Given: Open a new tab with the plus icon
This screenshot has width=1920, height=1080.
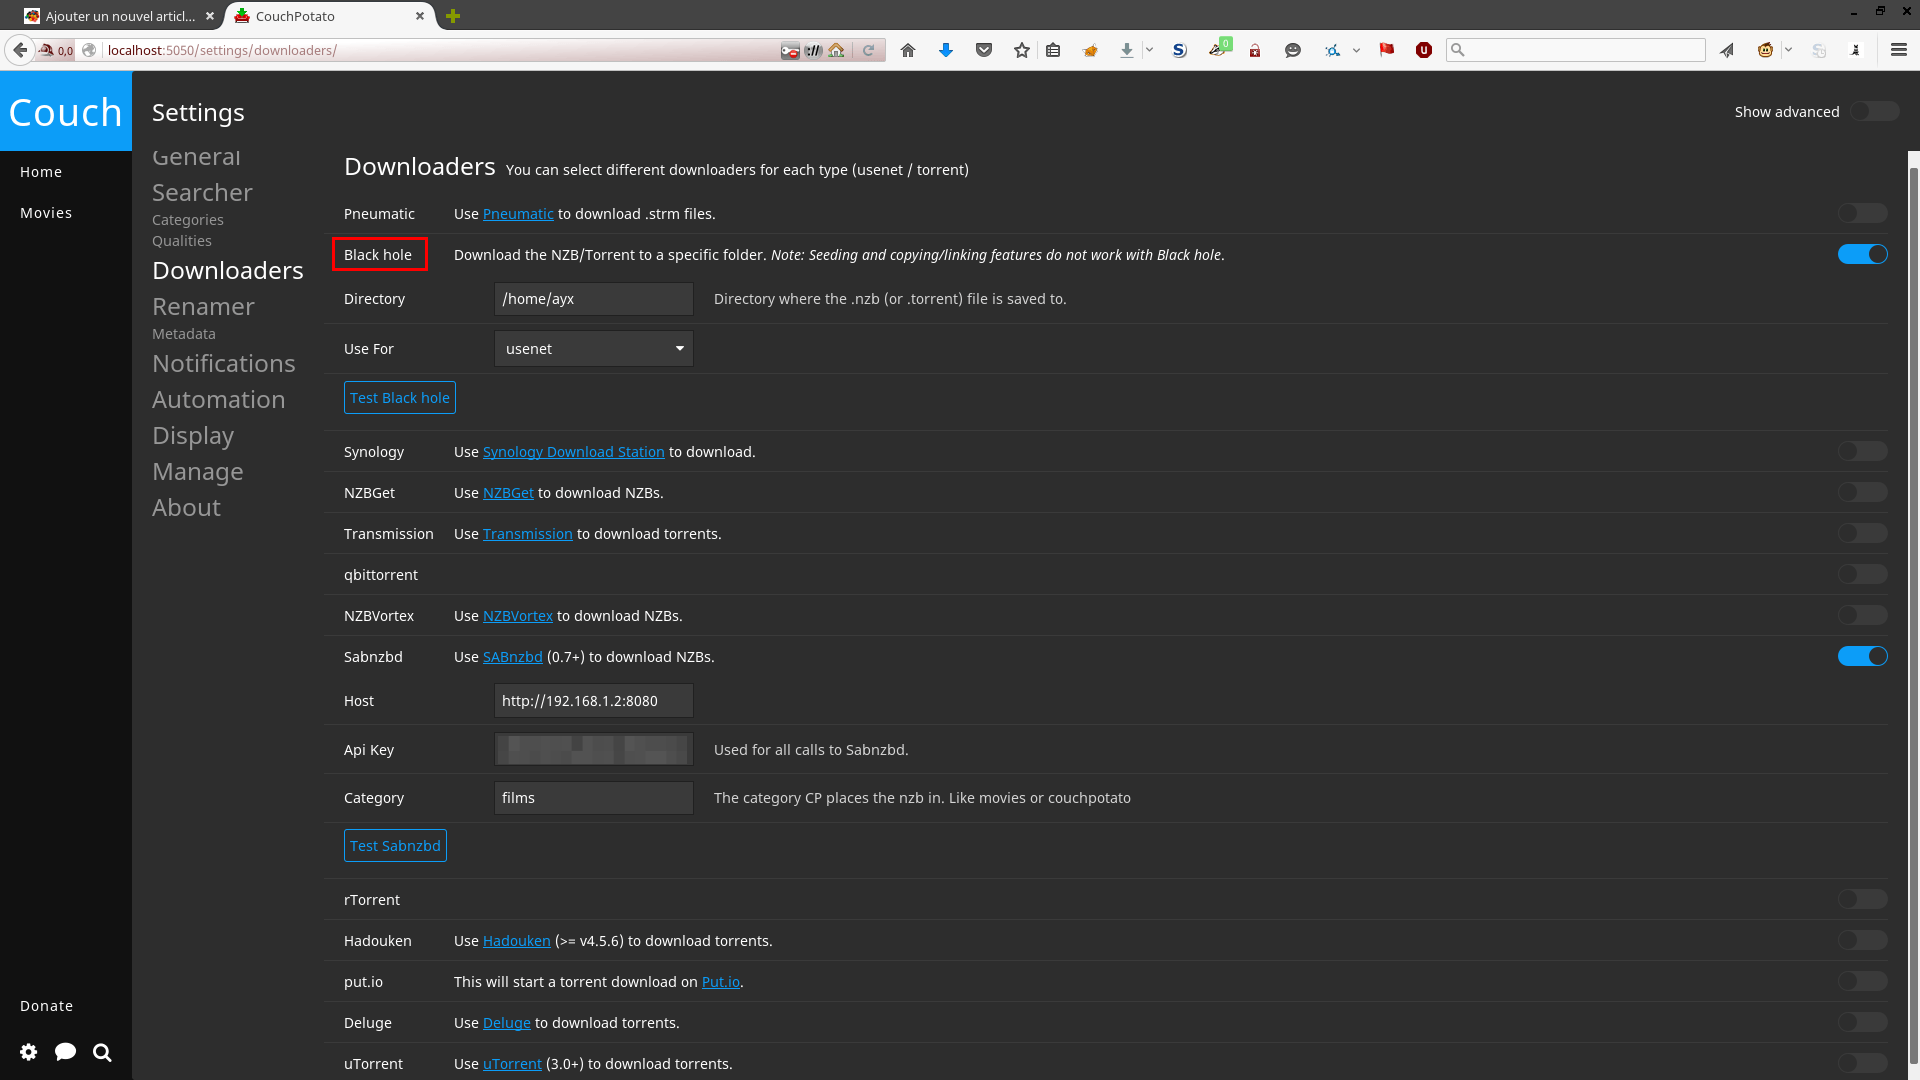Looking at the screenshot, I should [x=453, y=16].
